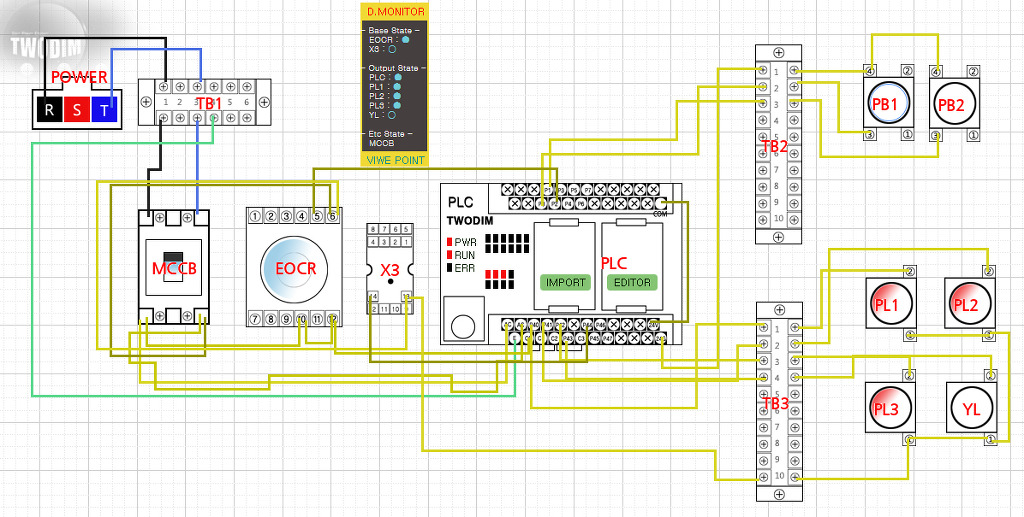
Task: Select X3 relay terminal 14
Action: [374, 298]
